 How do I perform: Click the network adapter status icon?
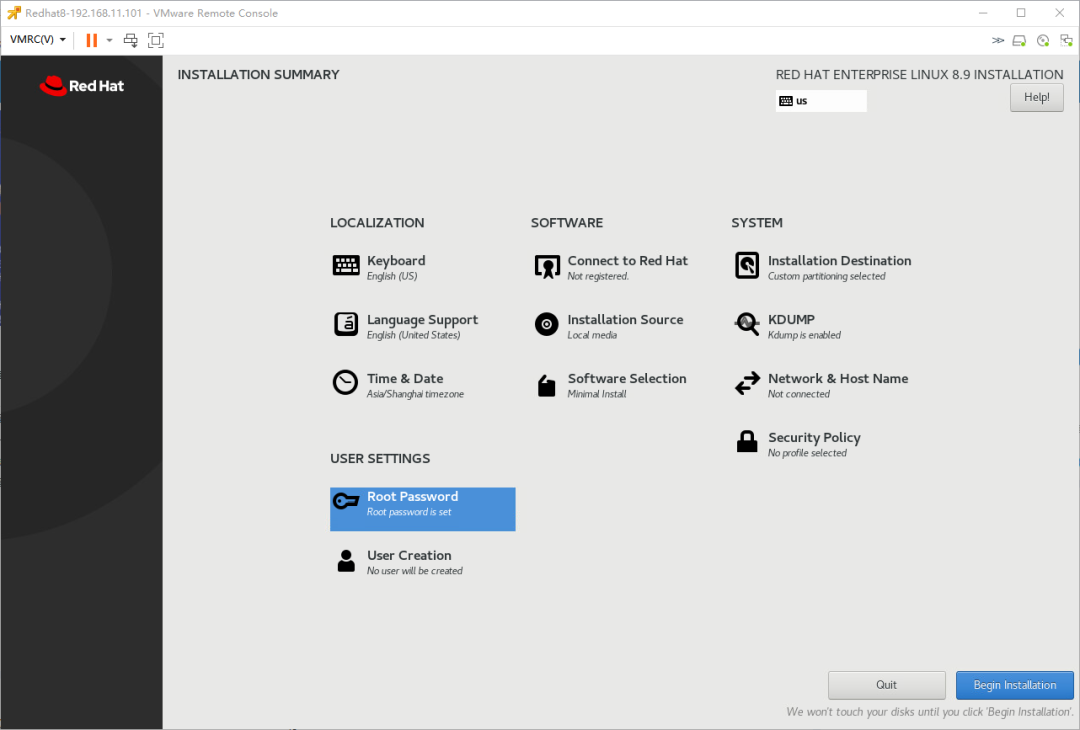(x=1066, y=41)
